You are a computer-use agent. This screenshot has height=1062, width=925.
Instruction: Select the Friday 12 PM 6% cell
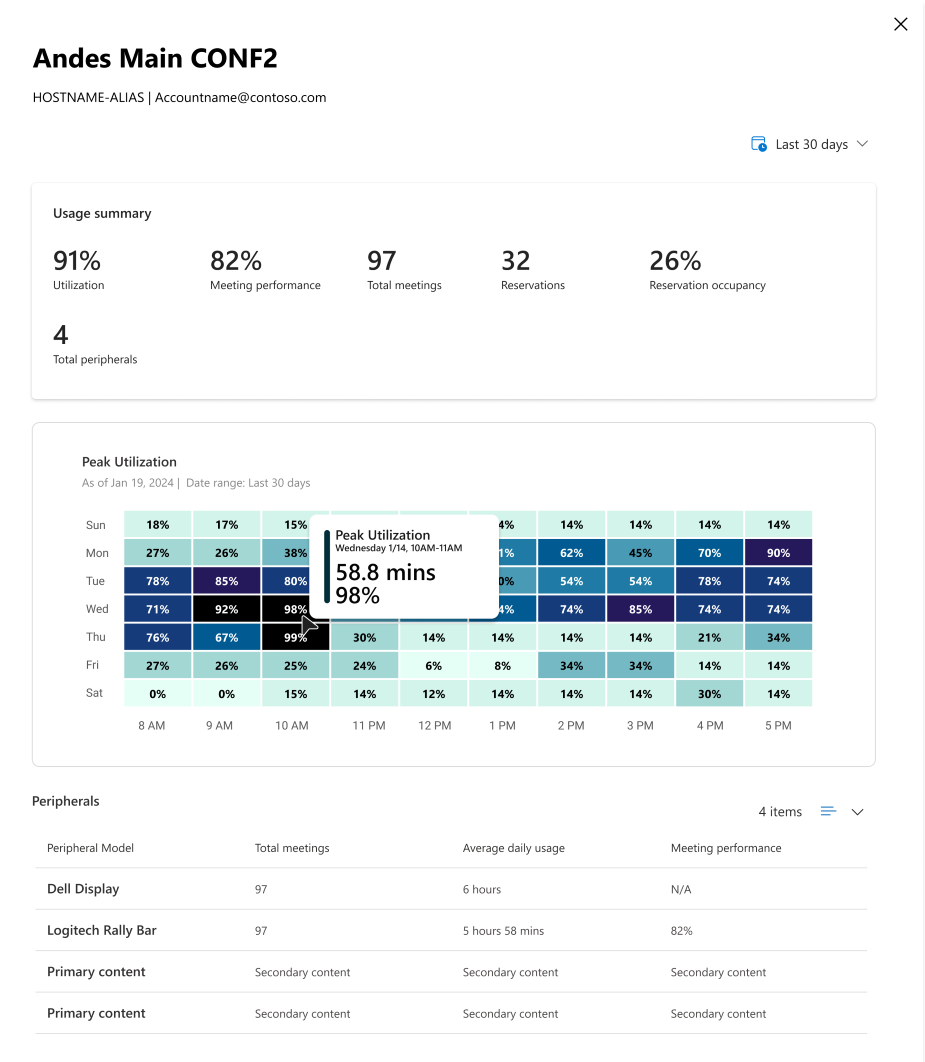433,666
